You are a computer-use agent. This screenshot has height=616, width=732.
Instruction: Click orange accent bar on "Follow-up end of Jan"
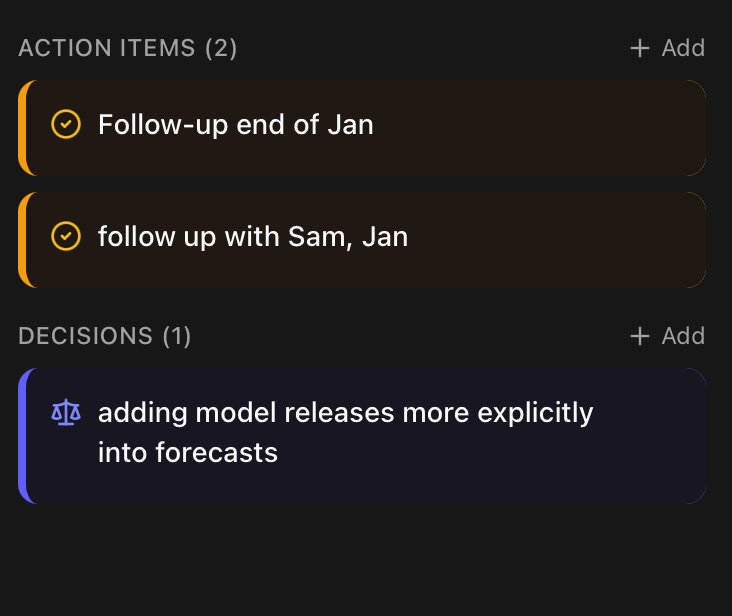click(22, 128)
